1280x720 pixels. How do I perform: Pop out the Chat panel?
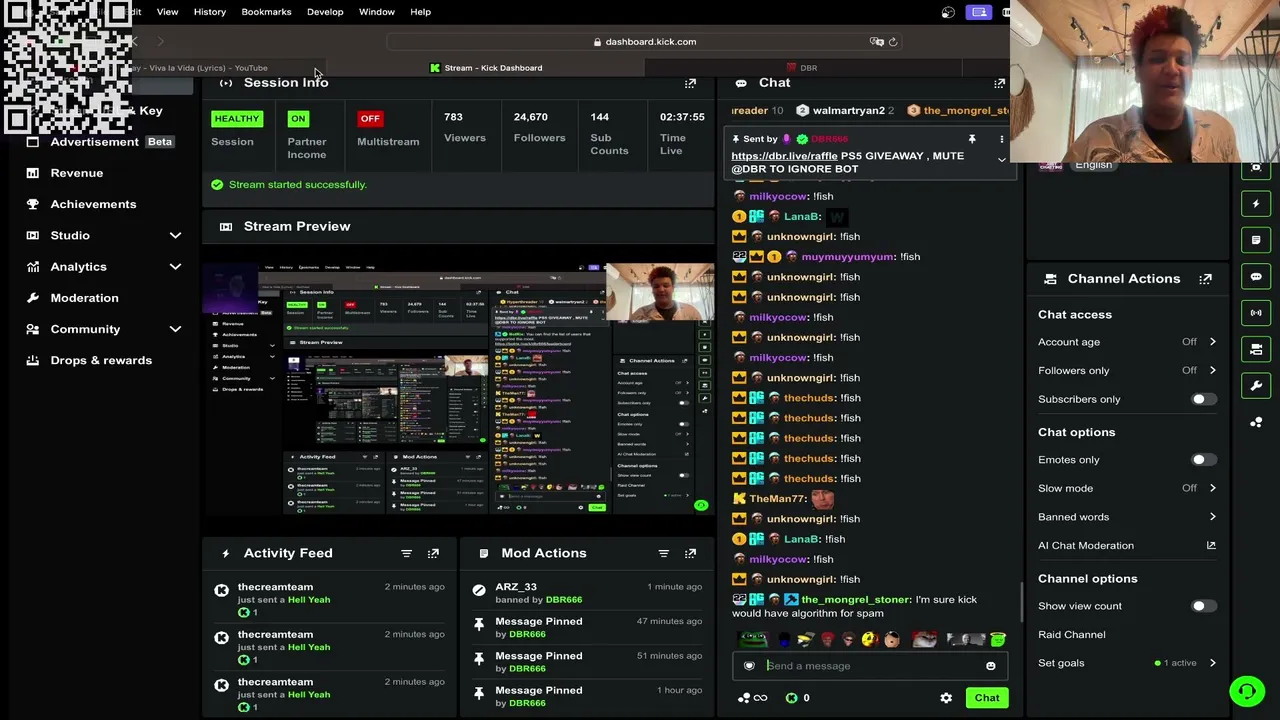click(999, 83)
